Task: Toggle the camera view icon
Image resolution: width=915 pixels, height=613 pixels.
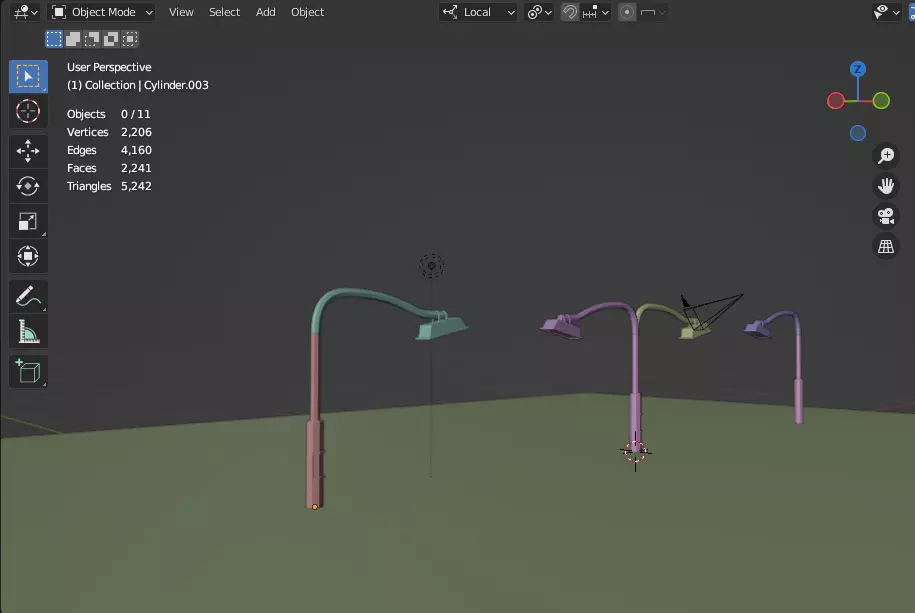Action: (886, 216)
